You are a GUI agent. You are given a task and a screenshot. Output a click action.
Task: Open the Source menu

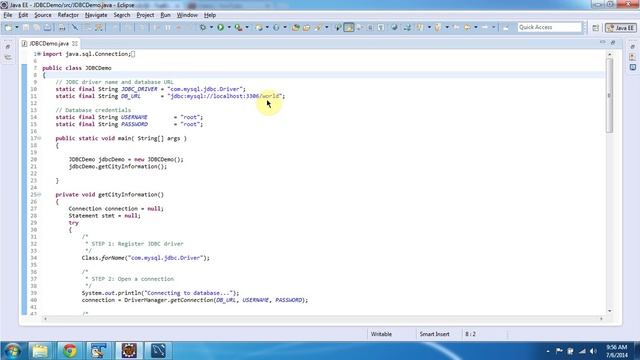[x=43, y=15]
